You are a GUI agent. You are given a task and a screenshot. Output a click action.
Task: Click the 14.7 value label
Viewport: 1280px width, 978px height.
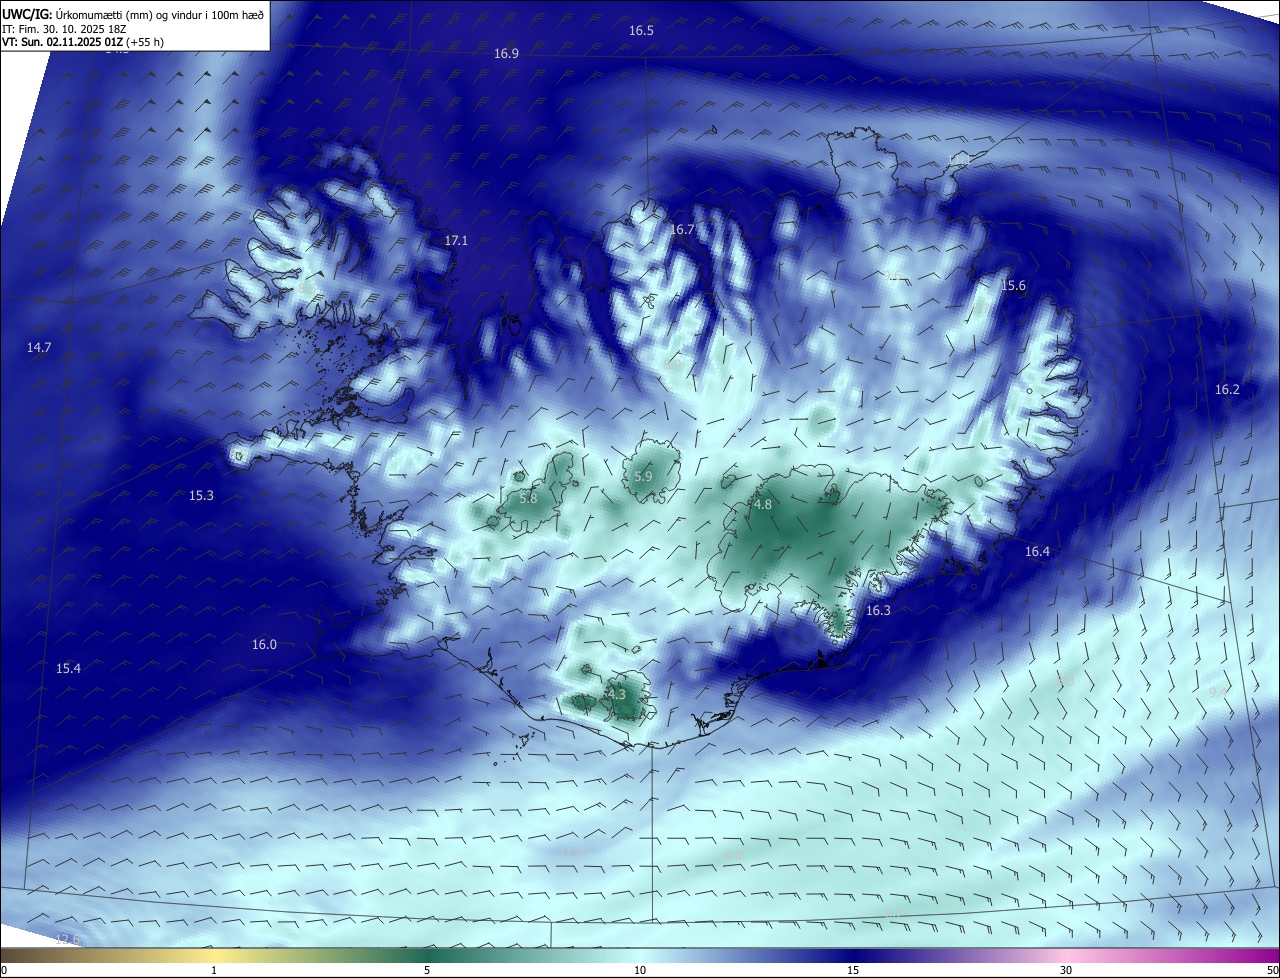39,348
